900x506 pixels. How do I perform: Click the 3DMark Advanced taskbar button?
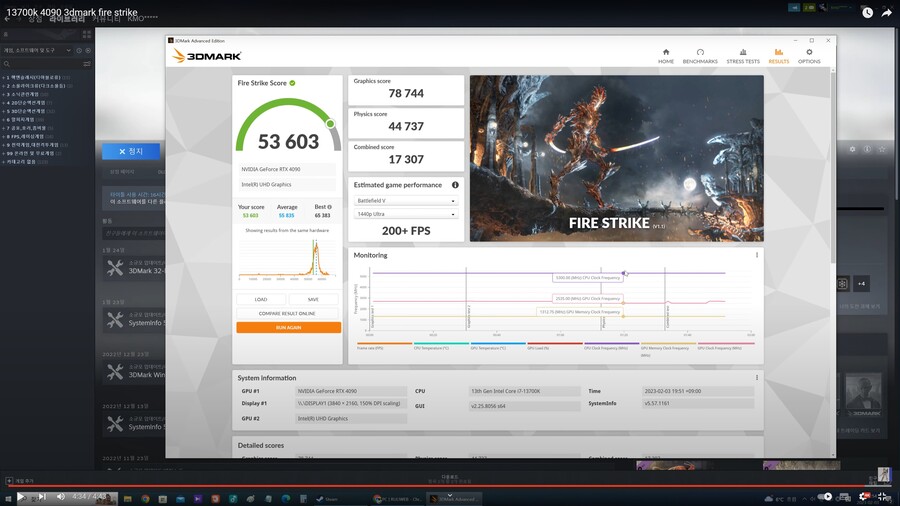tap(453, 499)
